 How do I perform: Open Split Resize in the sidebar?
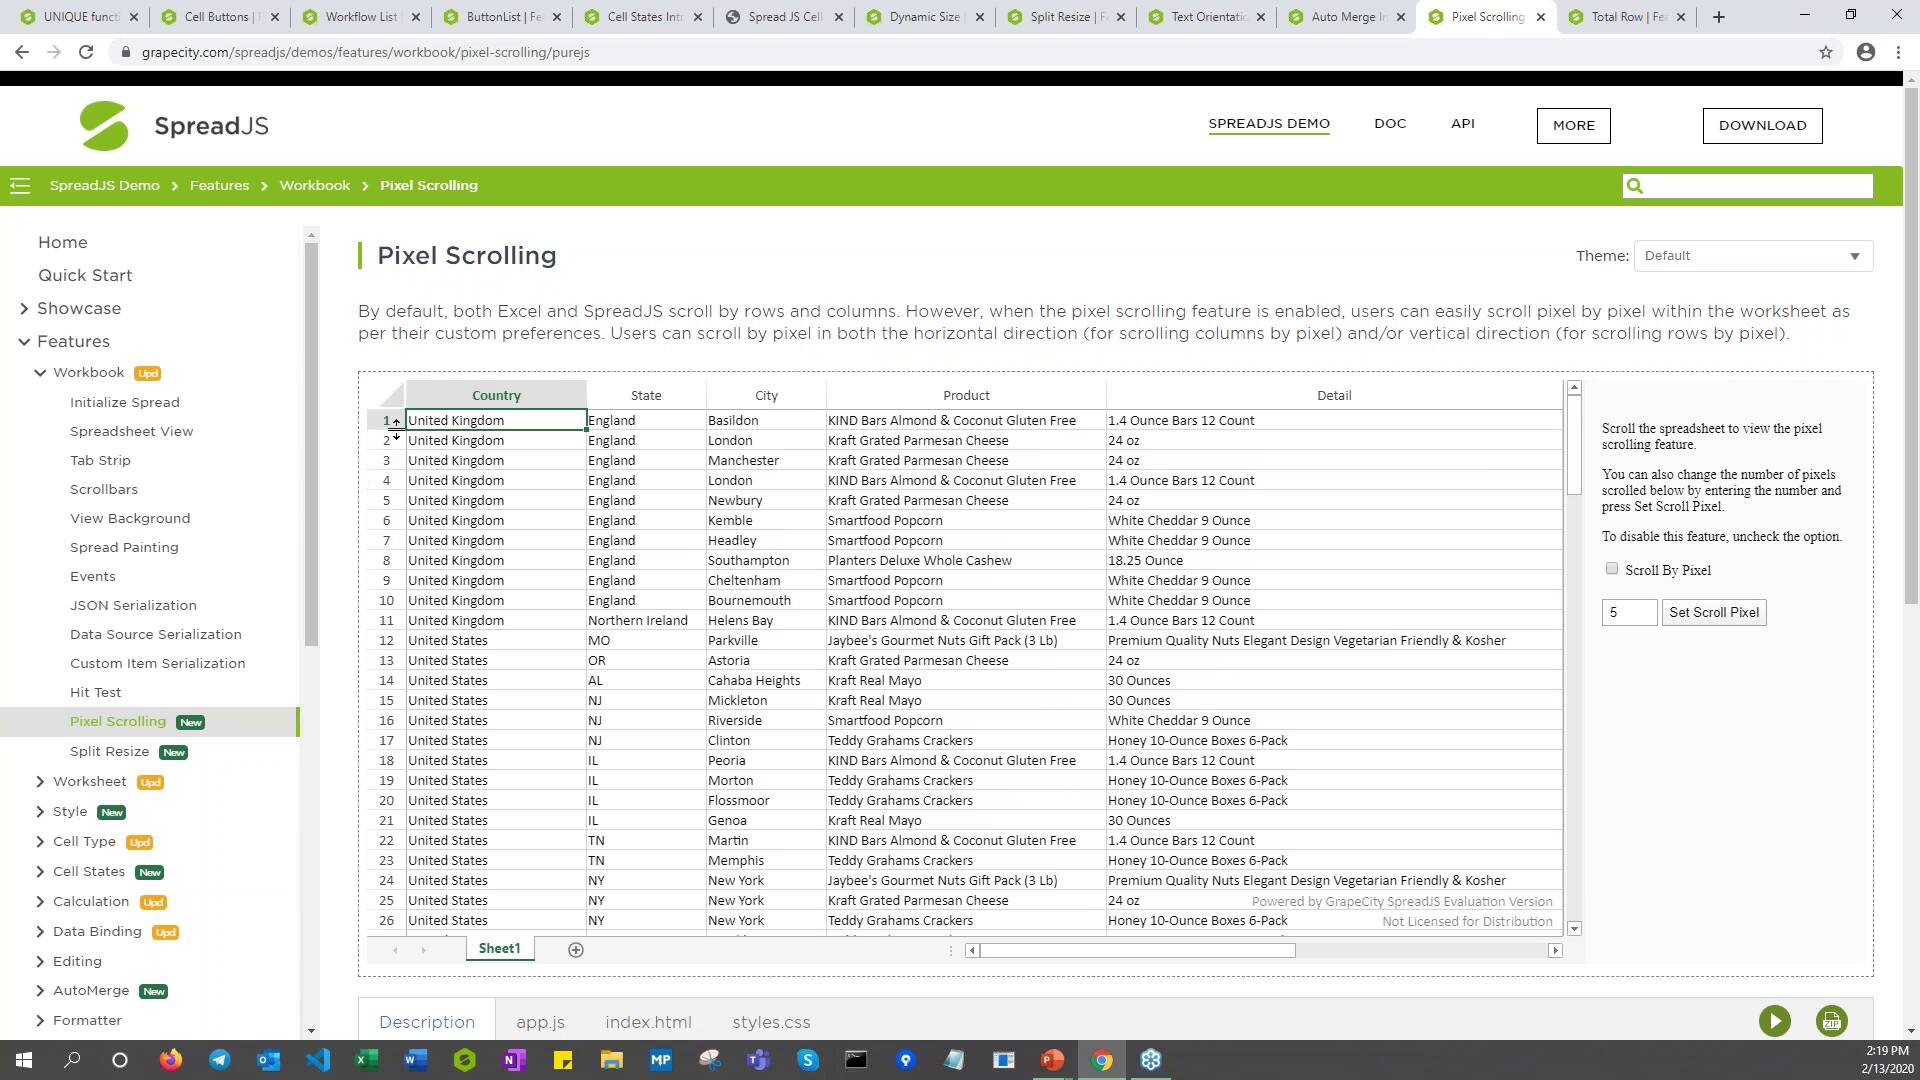point(109,752)
